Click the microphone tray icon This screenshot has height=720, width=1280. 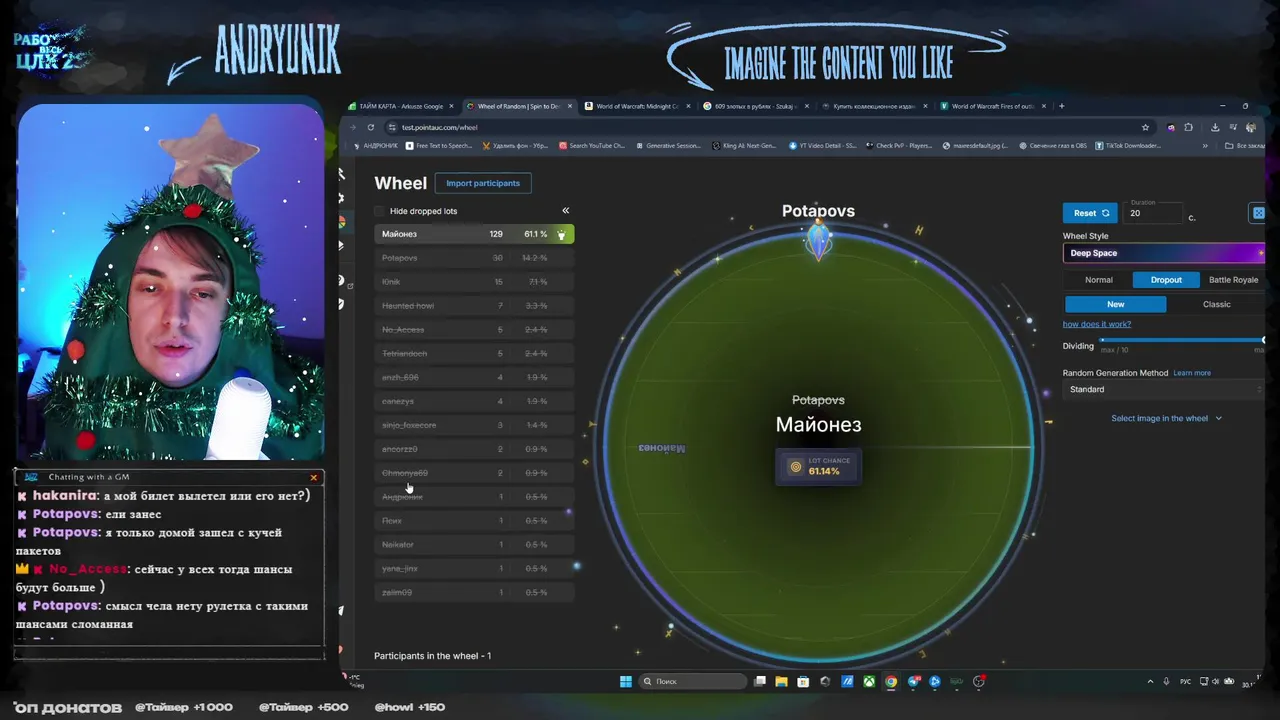(1166, 681)
